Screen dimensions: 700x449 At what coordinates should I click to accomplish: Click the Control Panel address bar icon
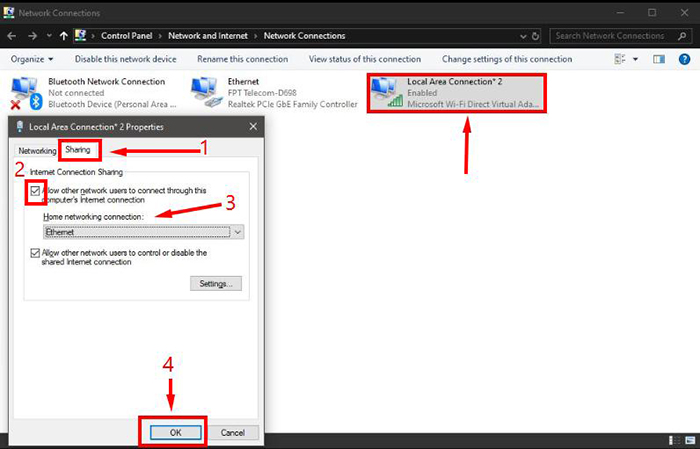point(82,35)
